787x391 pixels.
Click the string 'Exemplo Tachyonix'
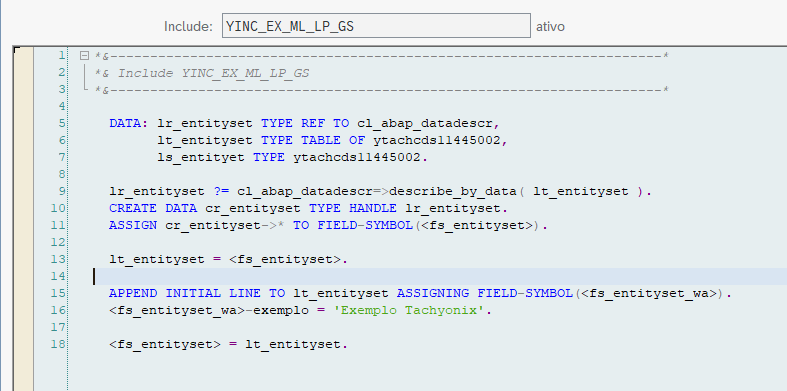409,310
